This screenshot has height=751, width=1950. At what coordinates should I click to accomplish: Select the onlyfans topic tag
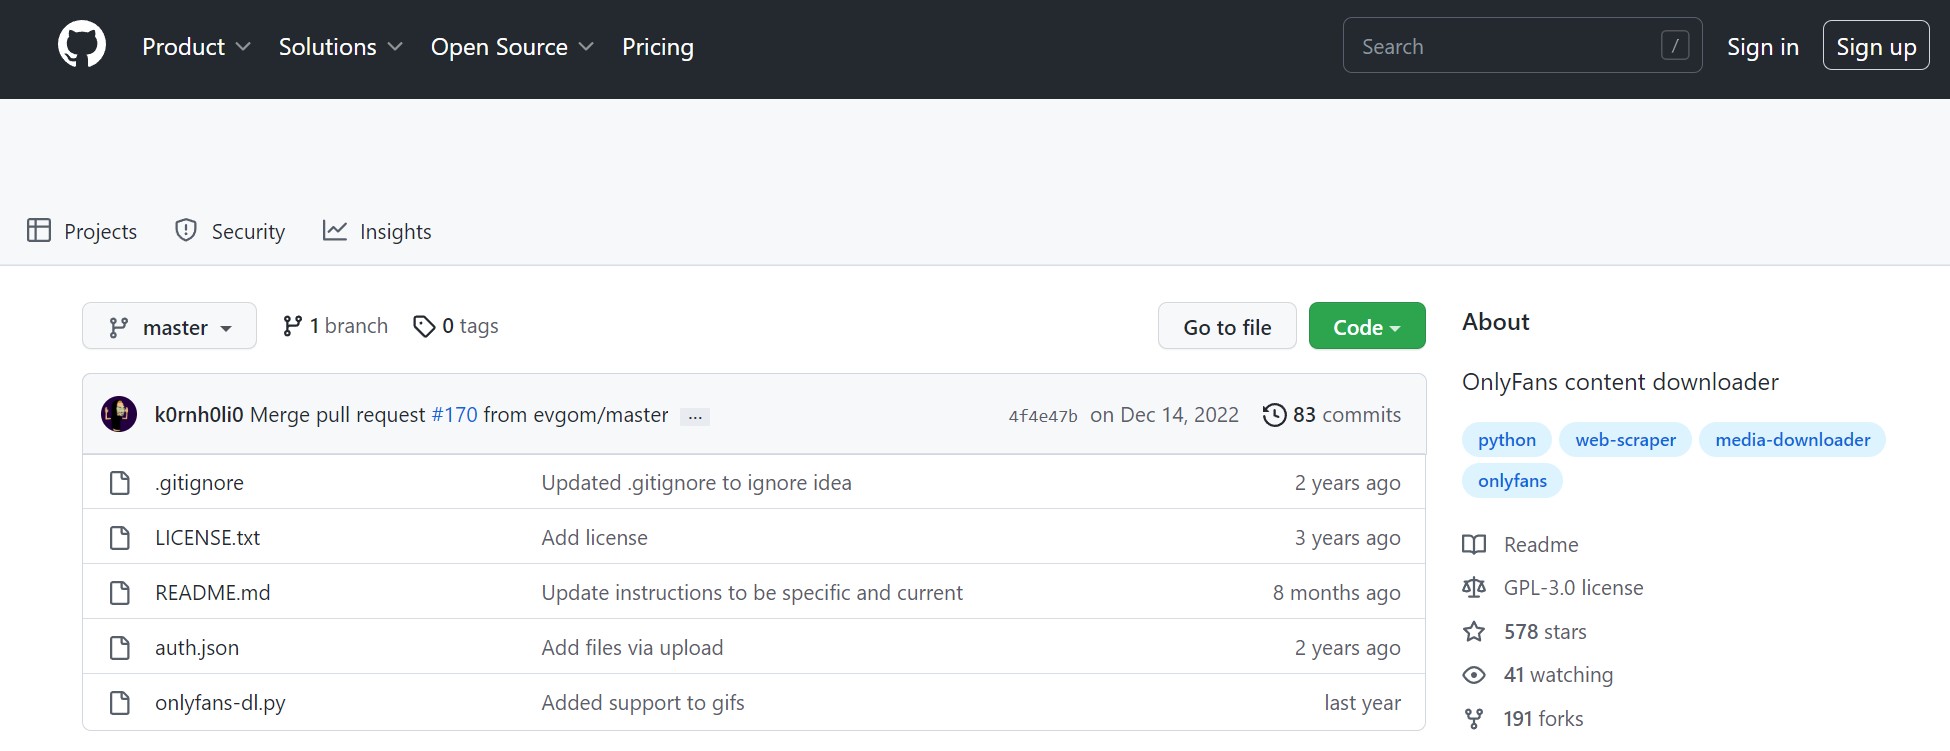(1512, 481)
